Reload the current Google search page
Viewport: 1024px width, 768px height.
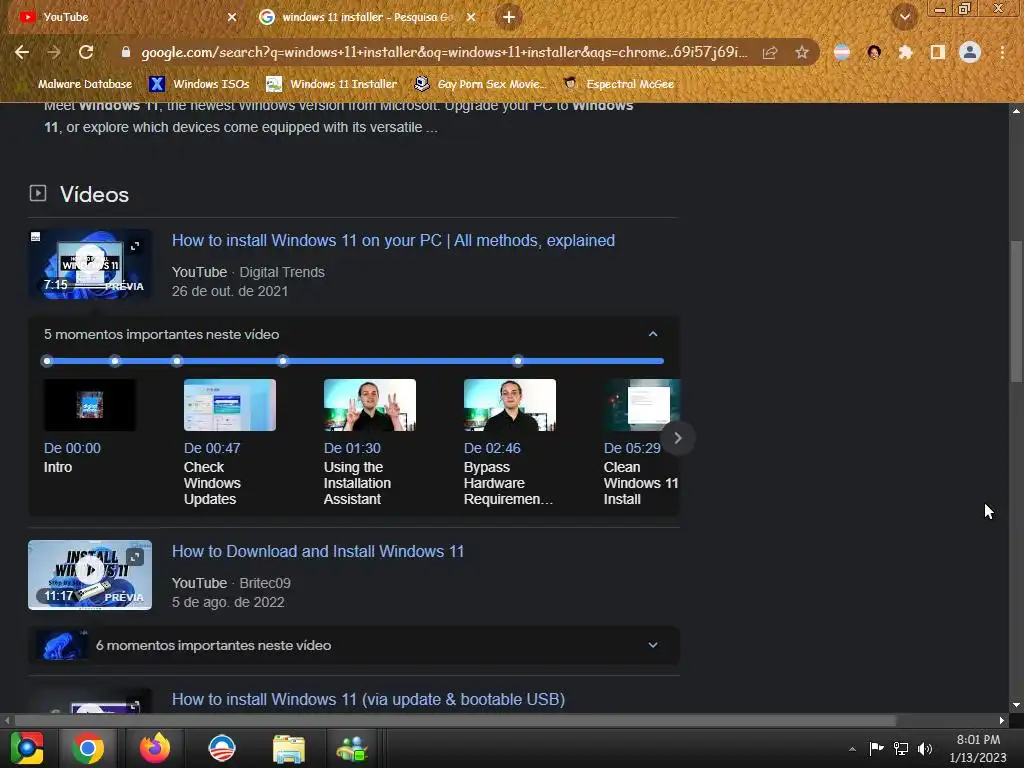86,52
